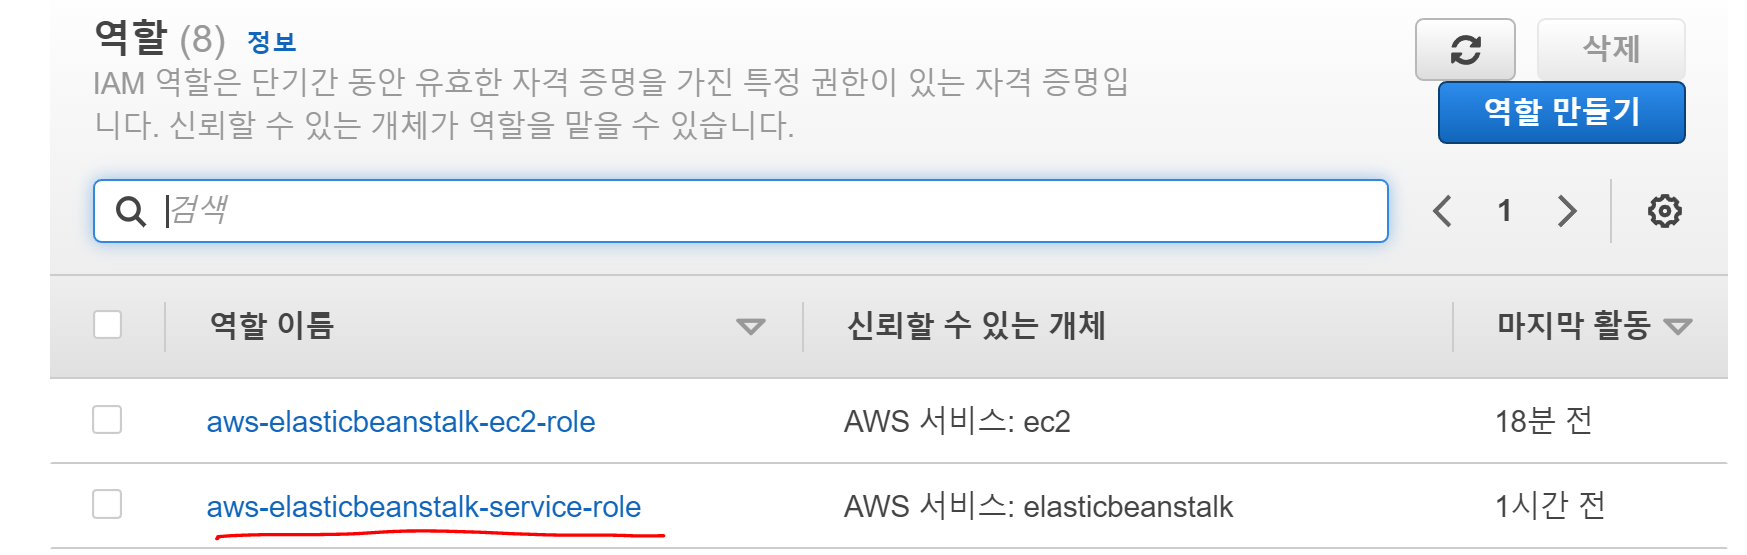
Task: Check the aws-elasticbeanstalk-service-role row checkbox
Action: point(107,504)
